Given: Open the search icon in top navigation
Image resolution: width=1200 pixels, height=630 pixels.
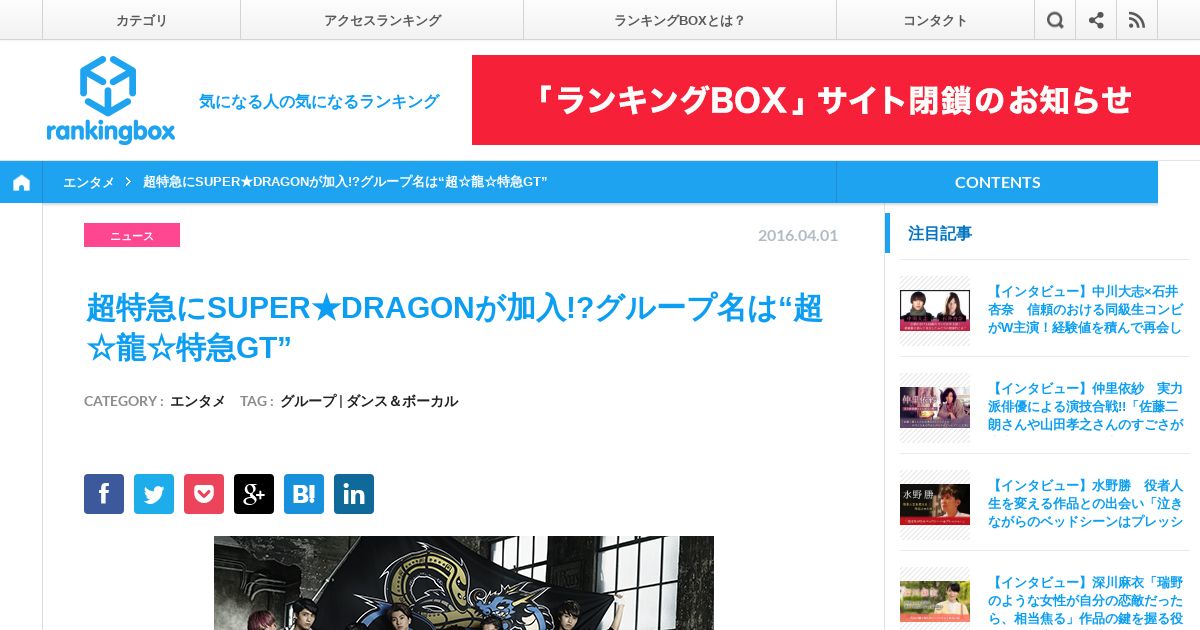Looking at the screenshot, I should (x=1055, y=20).
